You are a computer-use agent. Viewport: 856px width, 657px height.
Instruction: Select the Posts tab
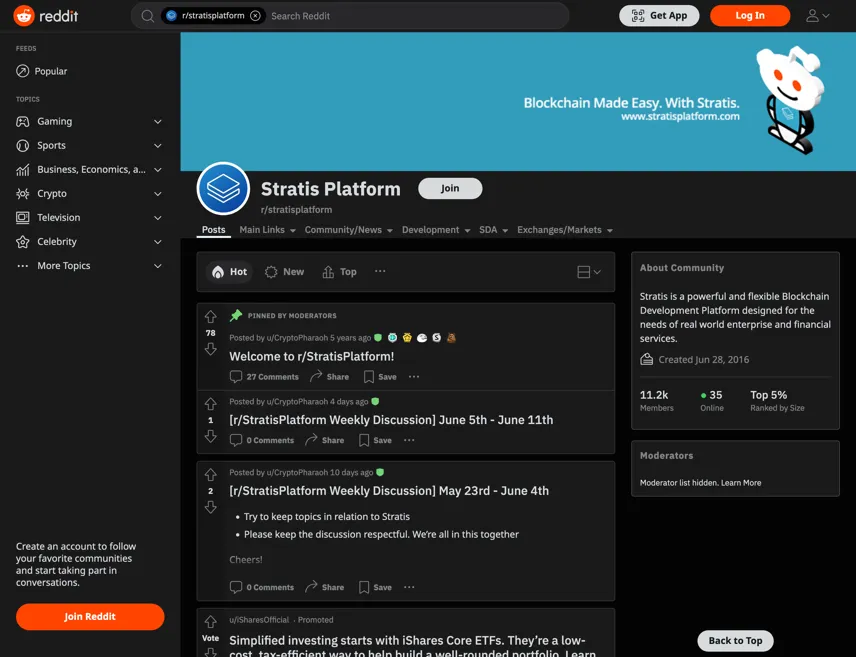[213, 230]
